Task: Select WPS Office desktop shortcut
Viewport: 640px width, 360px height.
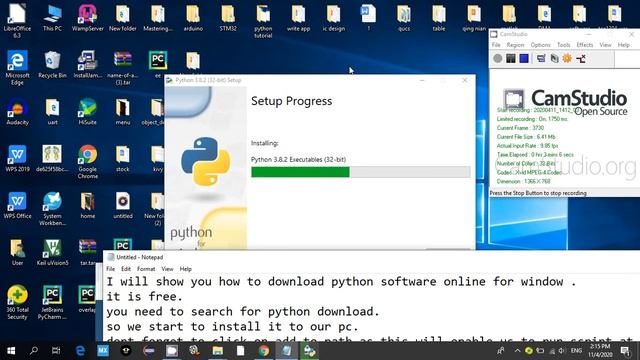Action: point(17,205)
